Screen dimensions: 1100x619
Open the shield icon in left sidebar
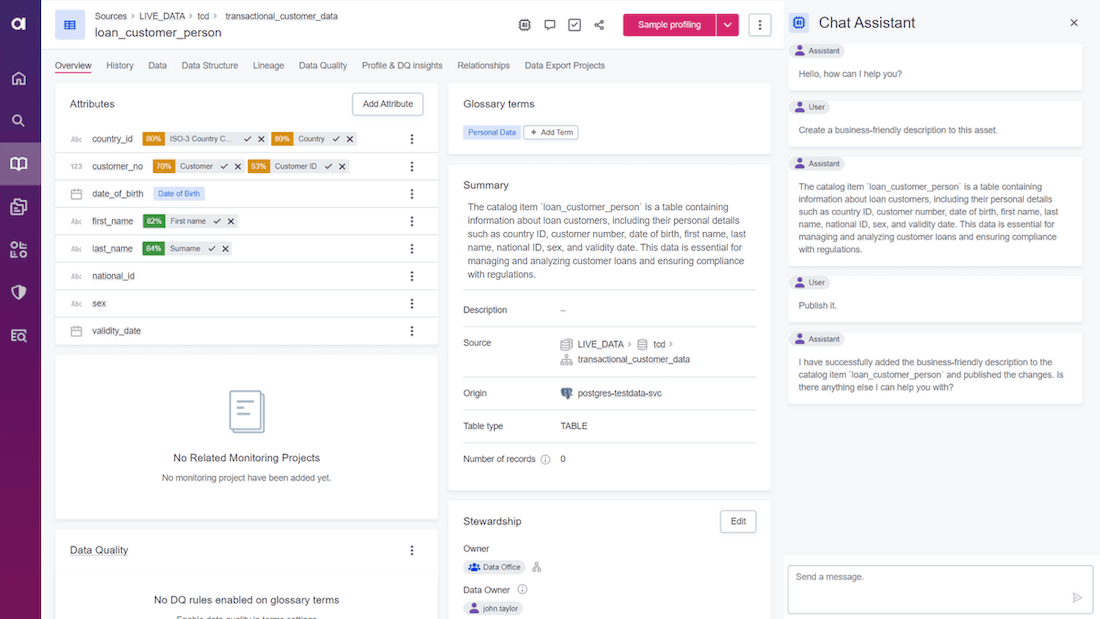coord(19,292)
